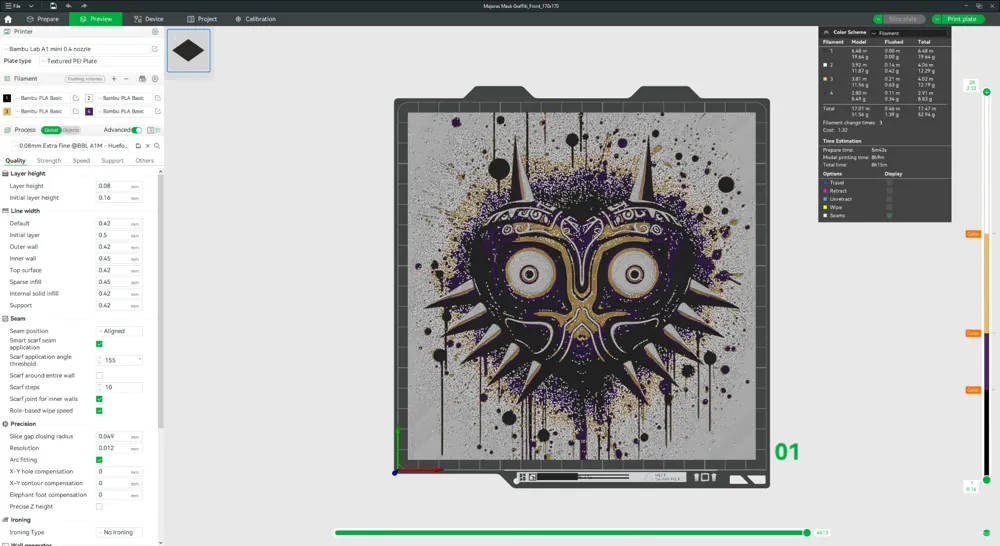Switch to the Preview tab
Screen dimensions: 1000x546
tap(96, 19)
